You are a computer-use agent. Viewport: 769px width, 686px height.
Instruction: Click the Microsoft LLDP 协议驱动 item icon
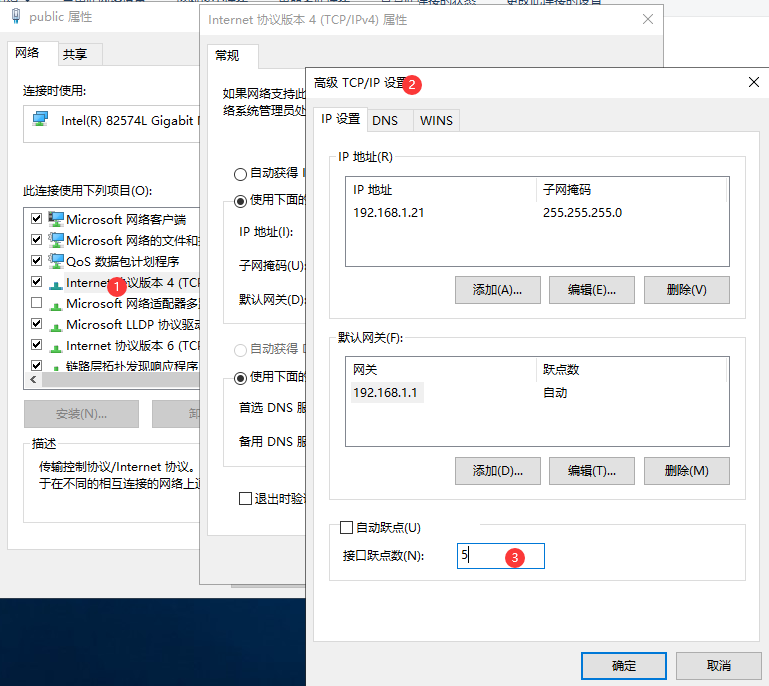point(57,324)
